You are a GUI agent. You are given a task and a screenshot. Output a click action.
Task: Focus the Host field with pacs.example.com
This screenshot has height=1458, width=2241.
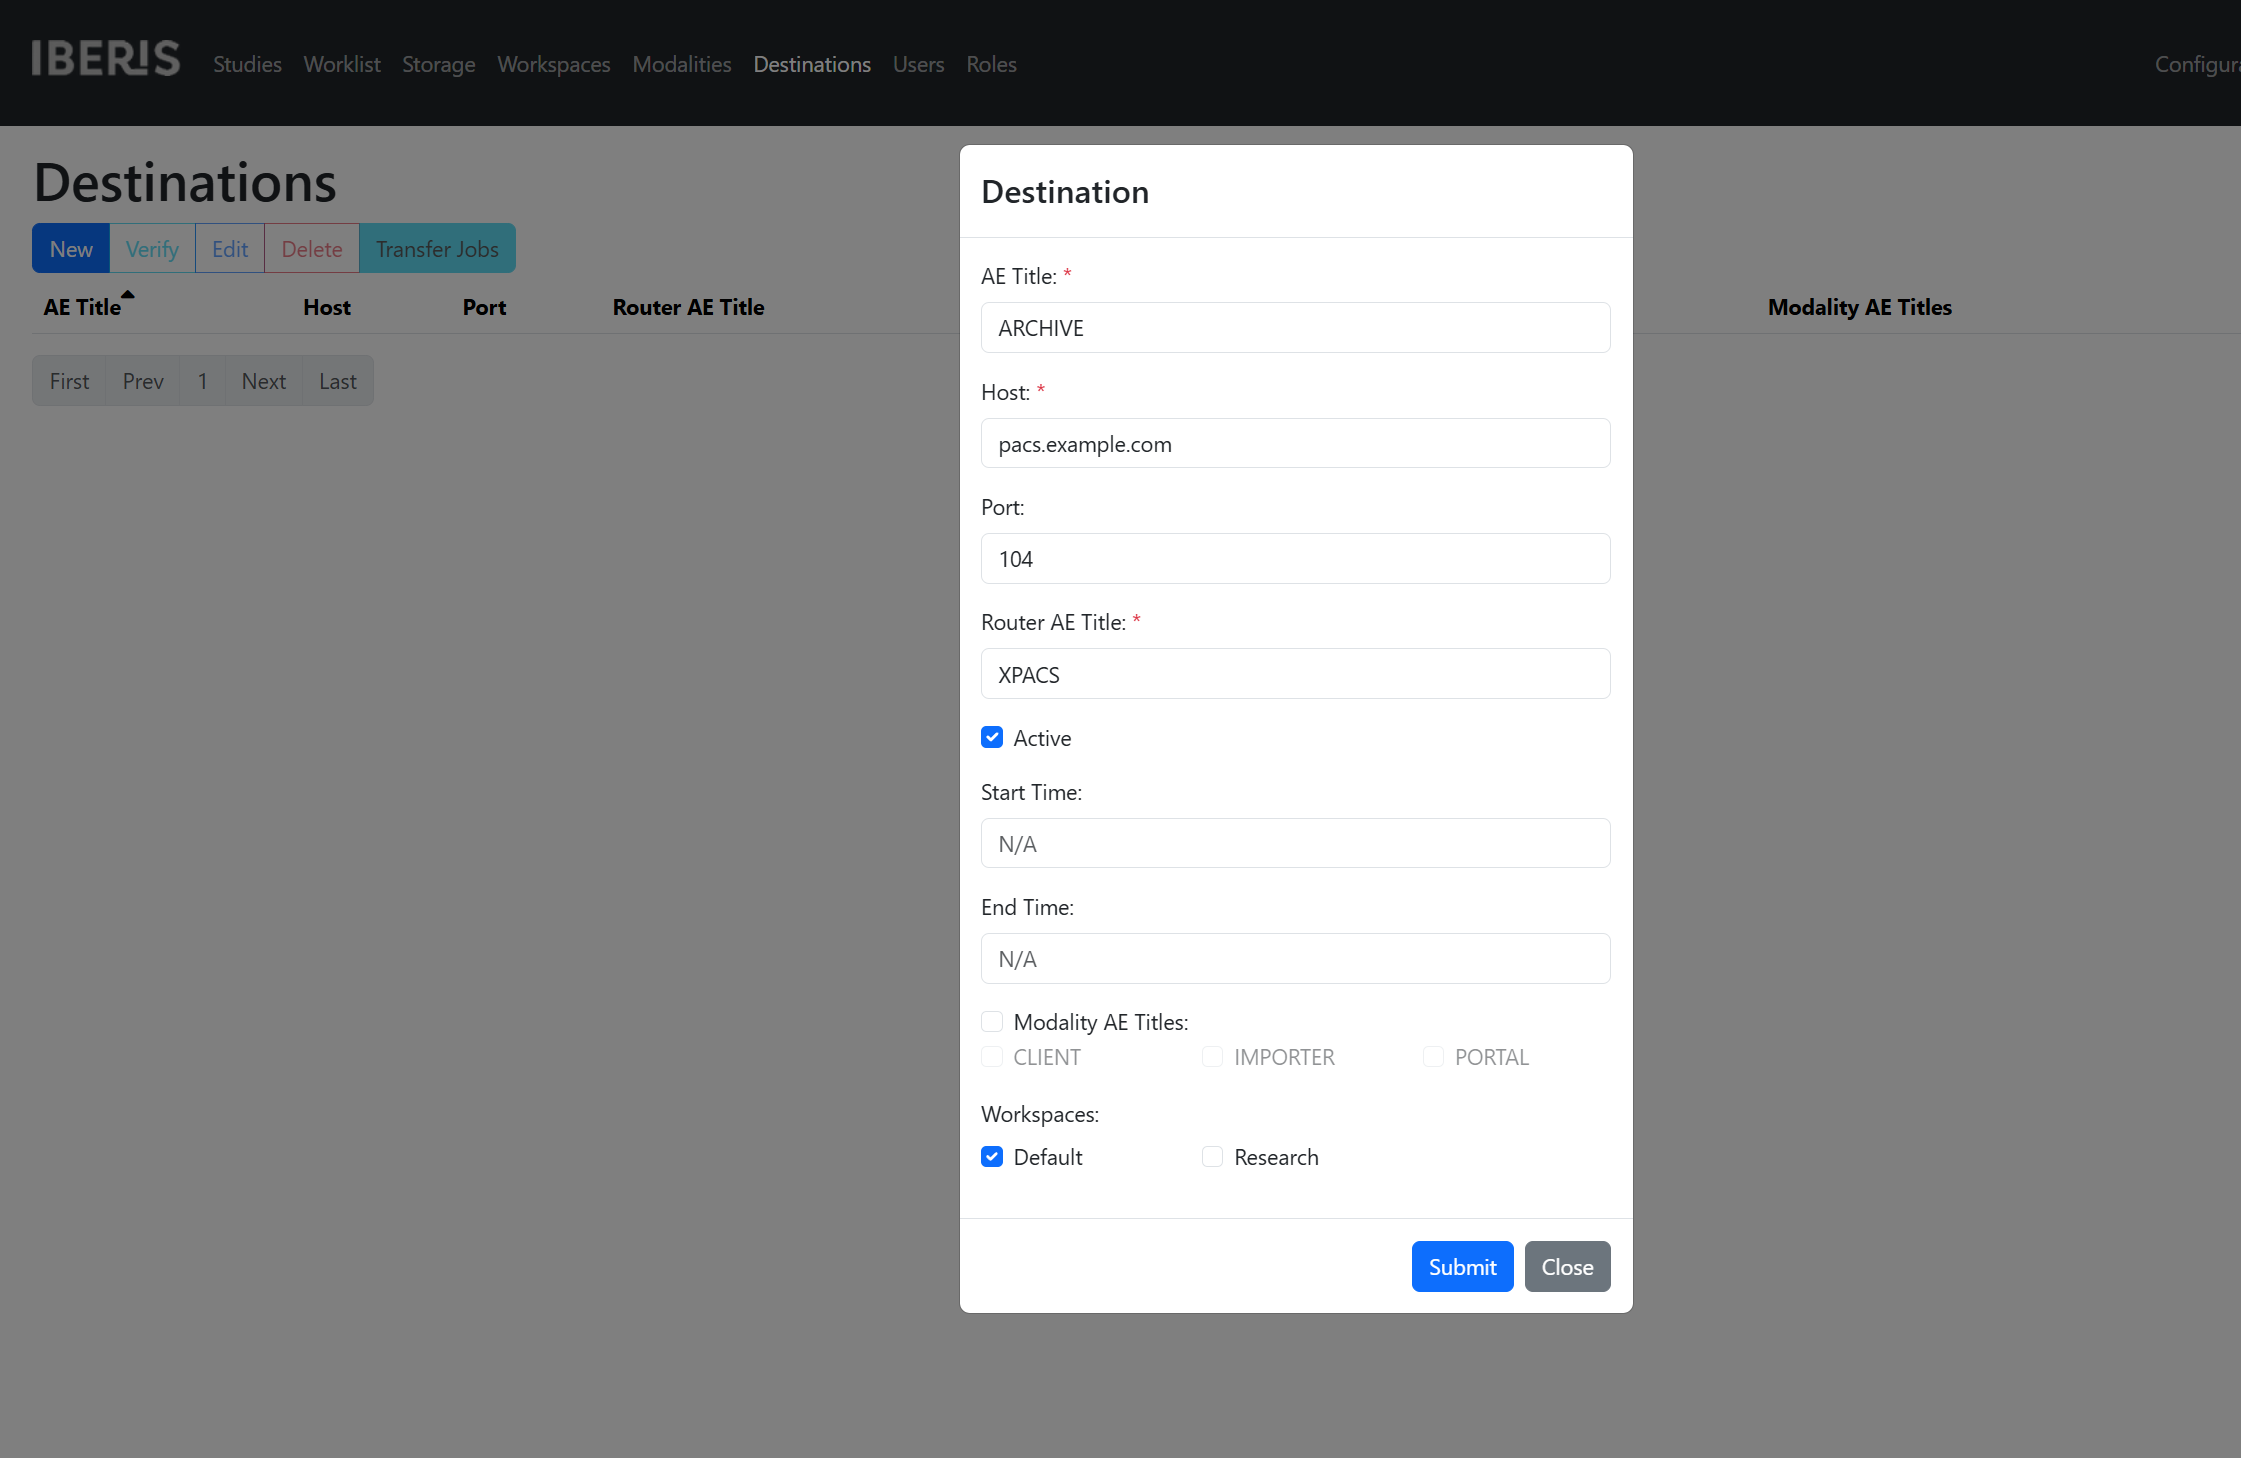[1295, 443]
